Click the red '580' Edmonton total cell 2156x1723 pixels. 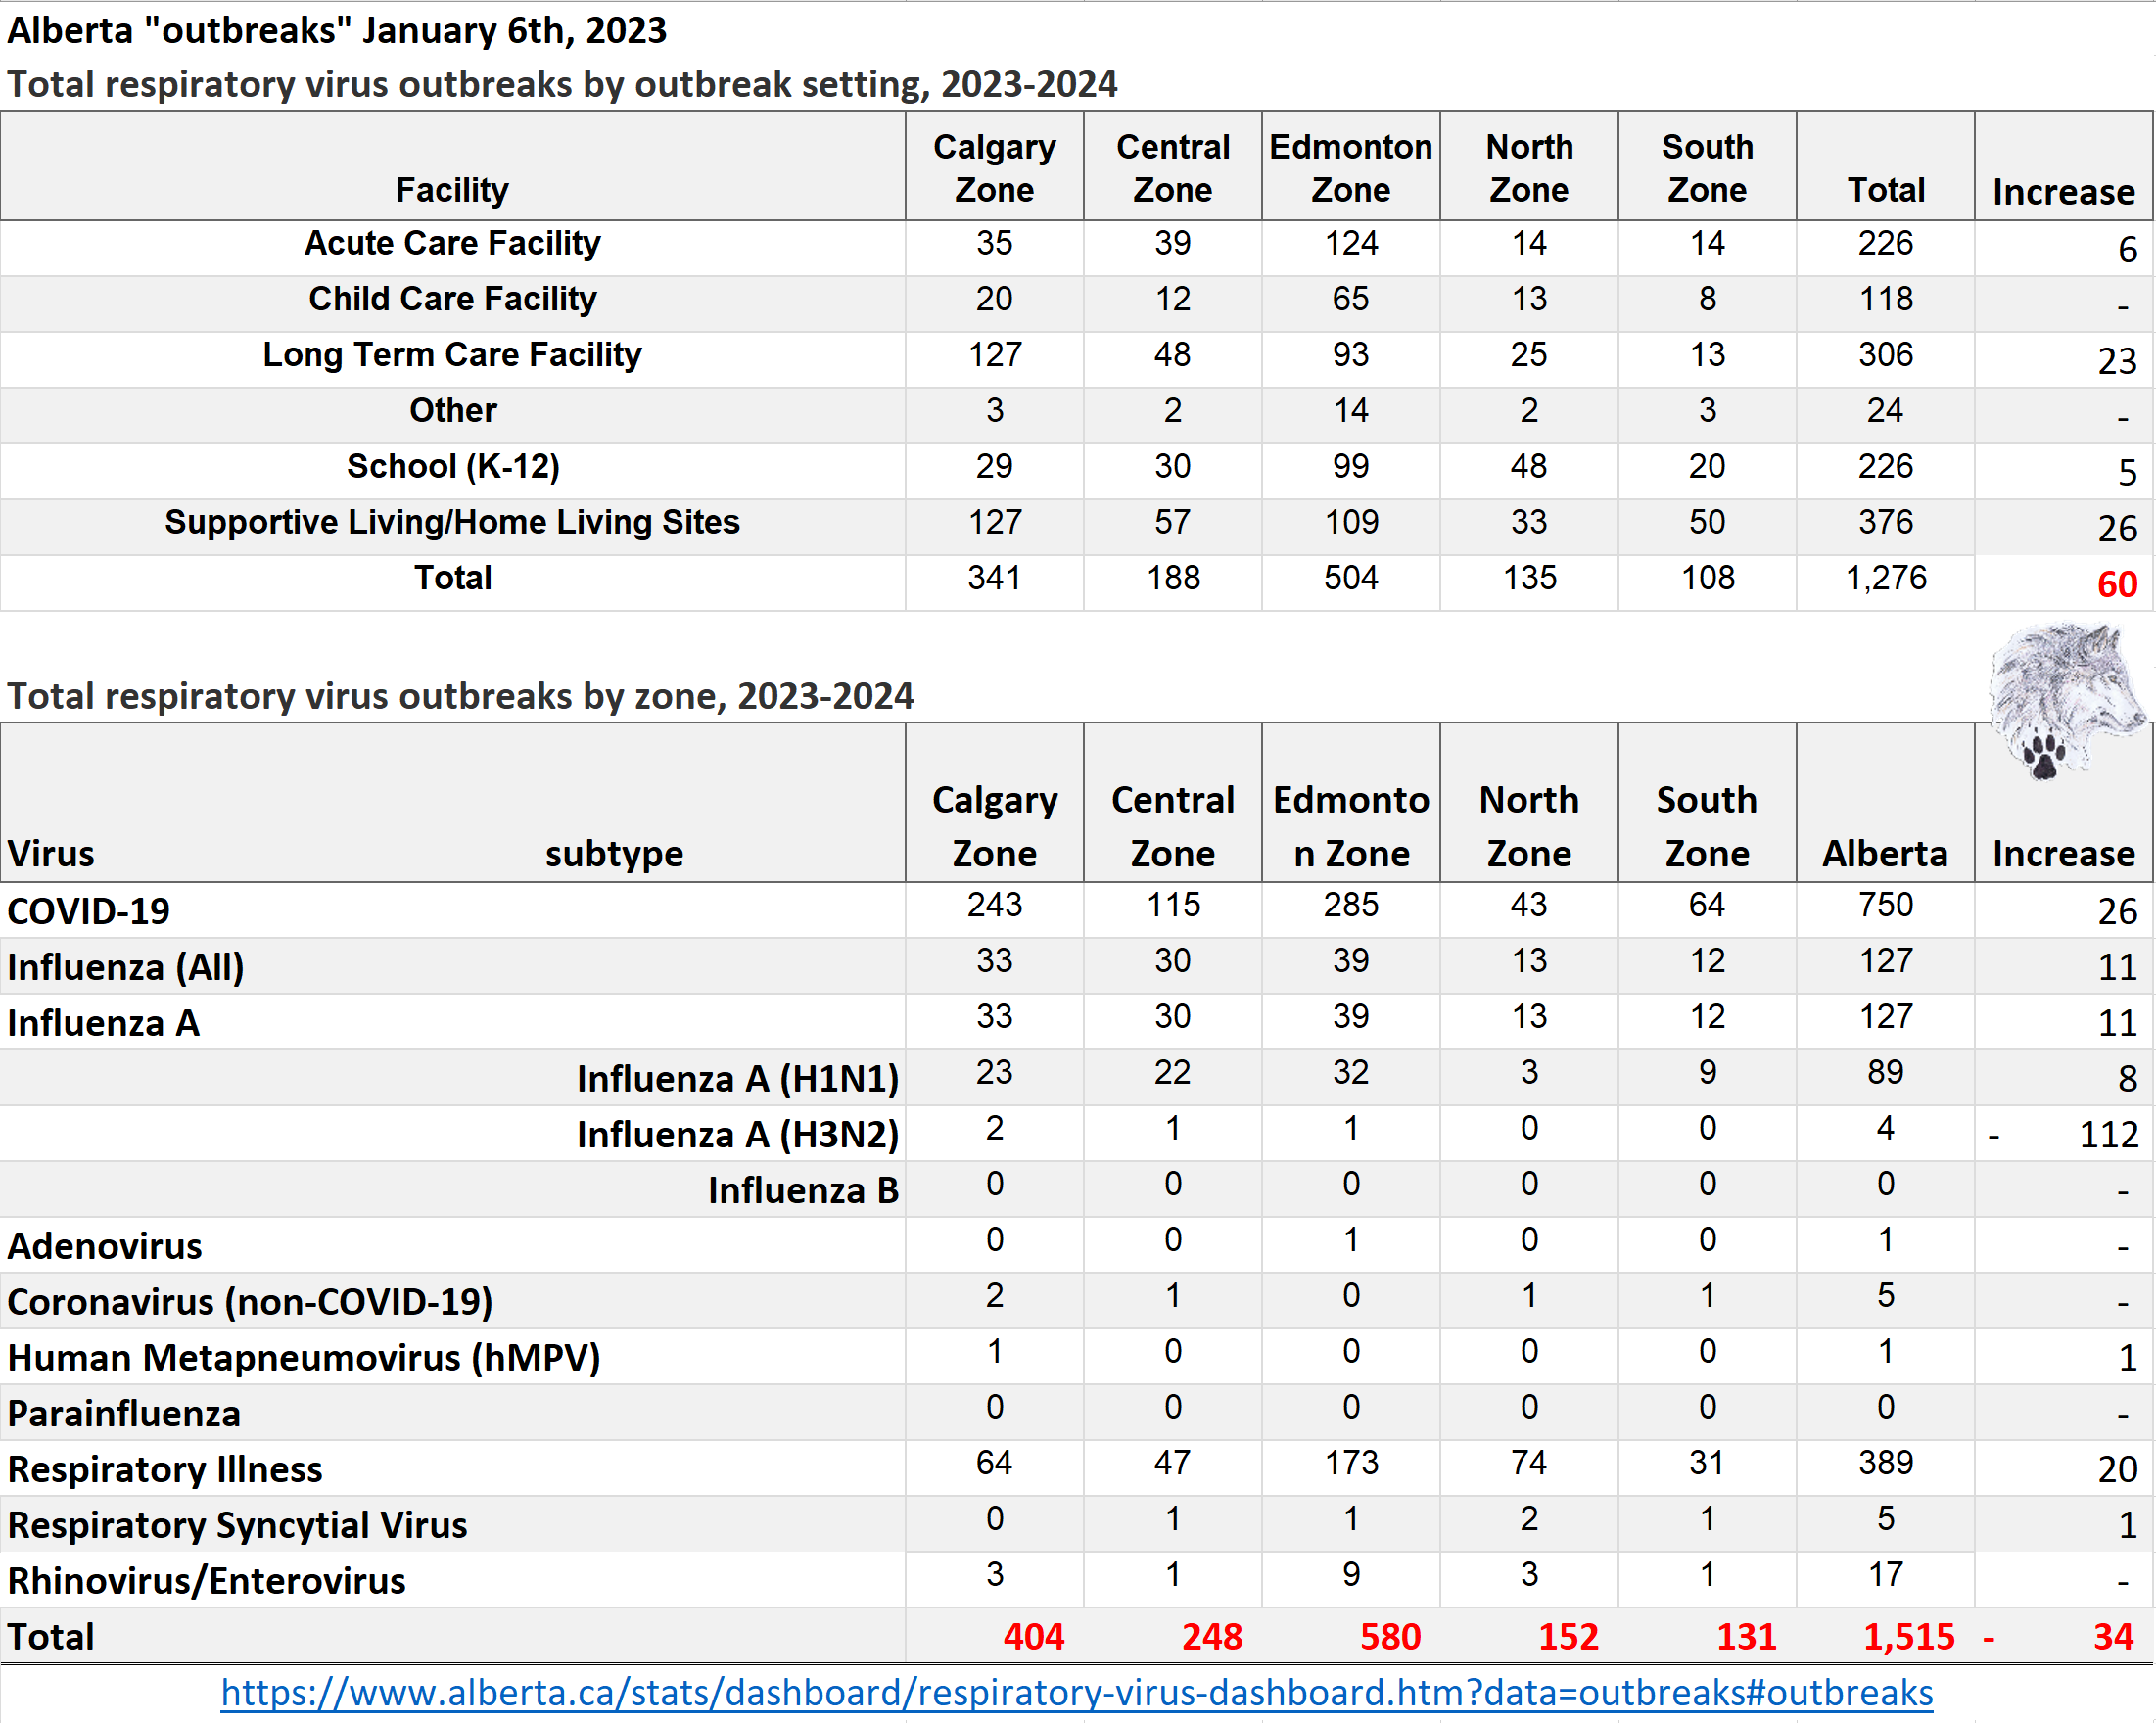pos(1391,1638)
